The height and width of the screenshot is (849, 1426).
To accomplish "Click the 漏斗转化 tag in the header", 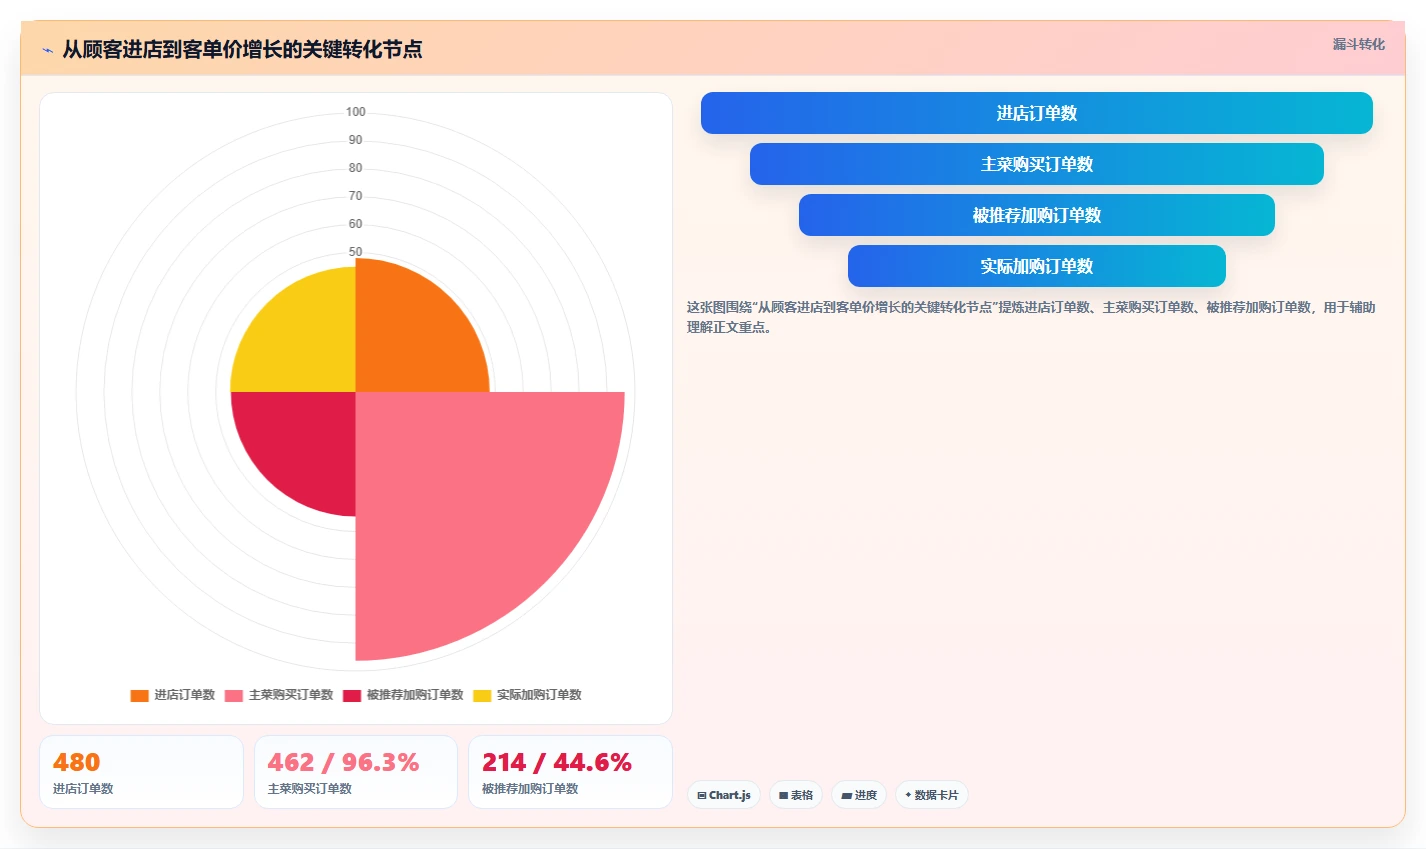I will (x=1358, y=44).
